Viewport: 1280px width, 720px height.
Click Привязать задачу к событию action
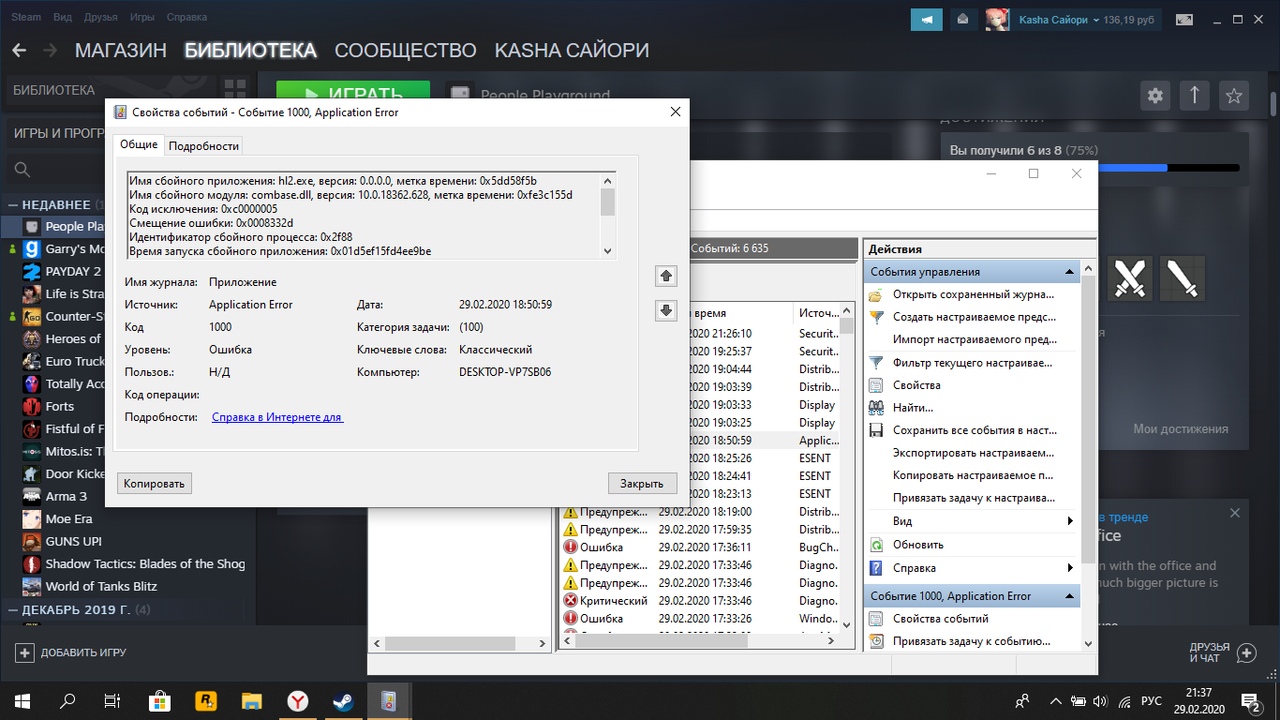[x=971, y=641]
